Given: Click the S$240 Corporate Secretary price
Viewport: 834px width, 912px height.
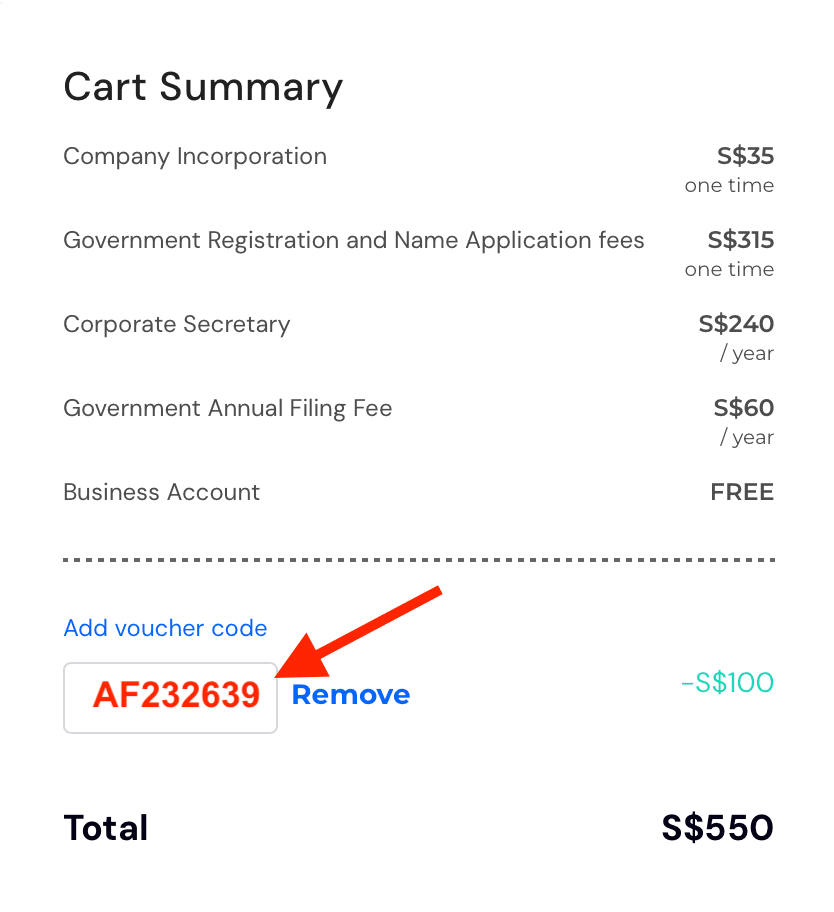Looking at the screenshot, I should point(736,324).
